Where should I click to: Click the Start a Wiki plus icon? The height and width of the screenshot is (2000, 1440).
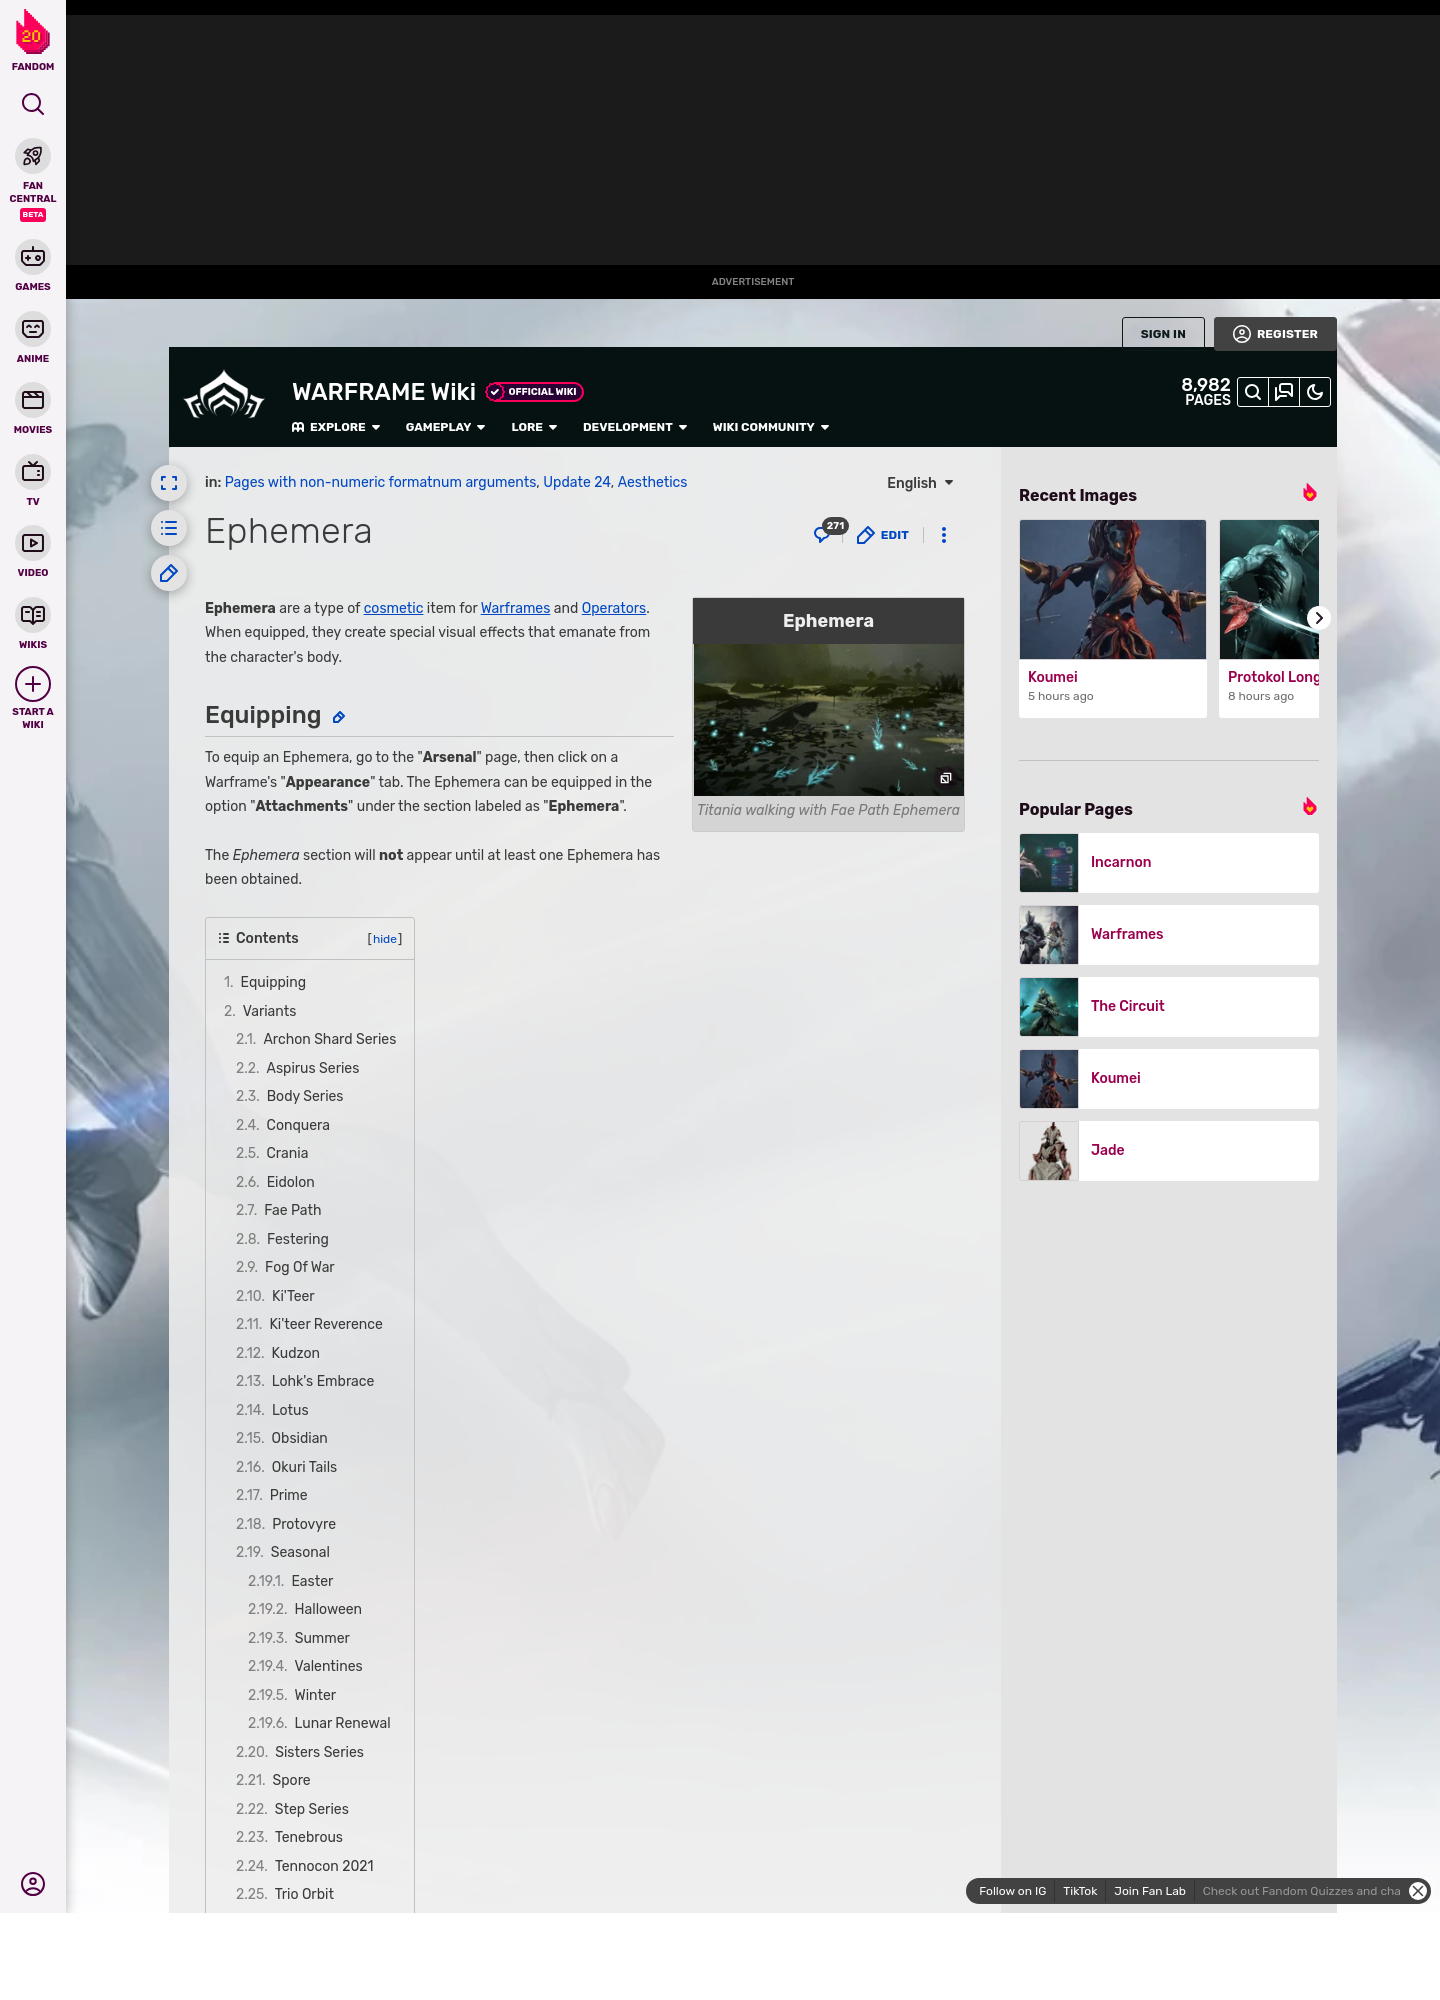pos(33,684)
